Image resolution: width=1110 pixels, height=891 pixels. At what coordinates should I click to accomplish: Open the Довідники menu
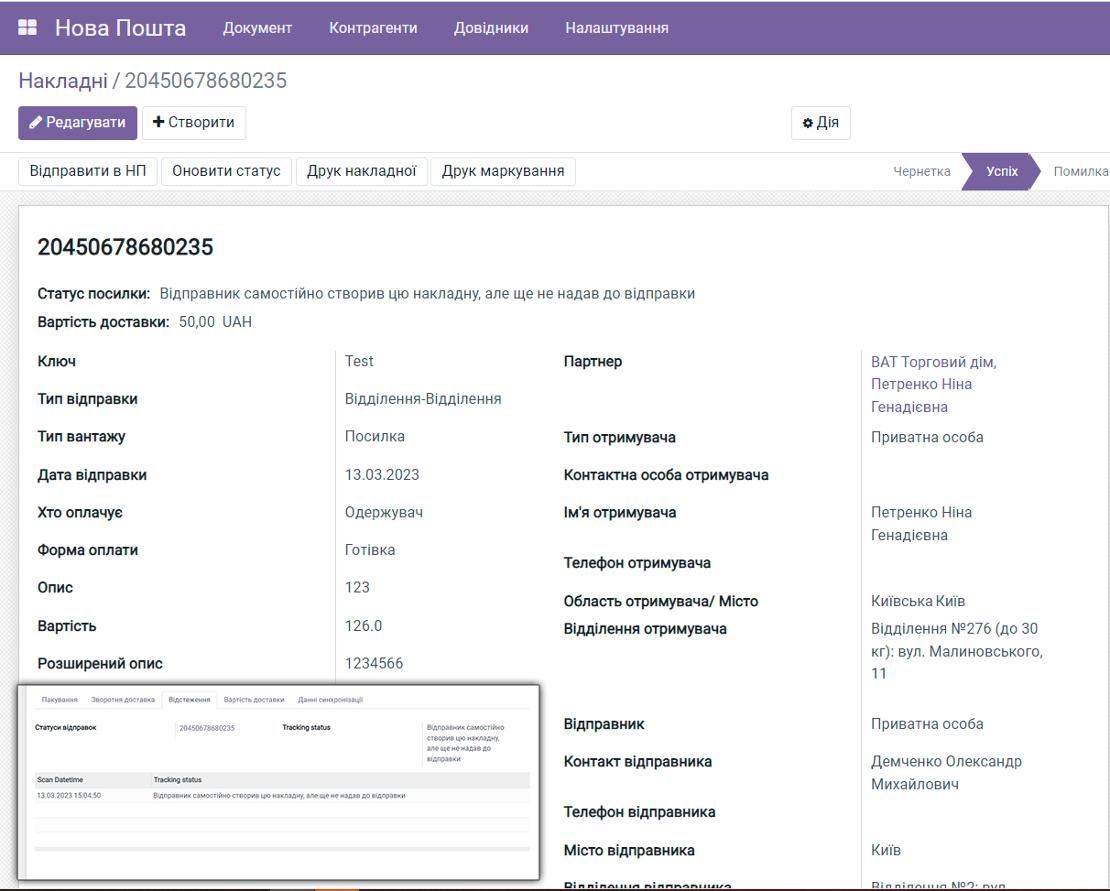pyautogui.click(x=491, y=28)
